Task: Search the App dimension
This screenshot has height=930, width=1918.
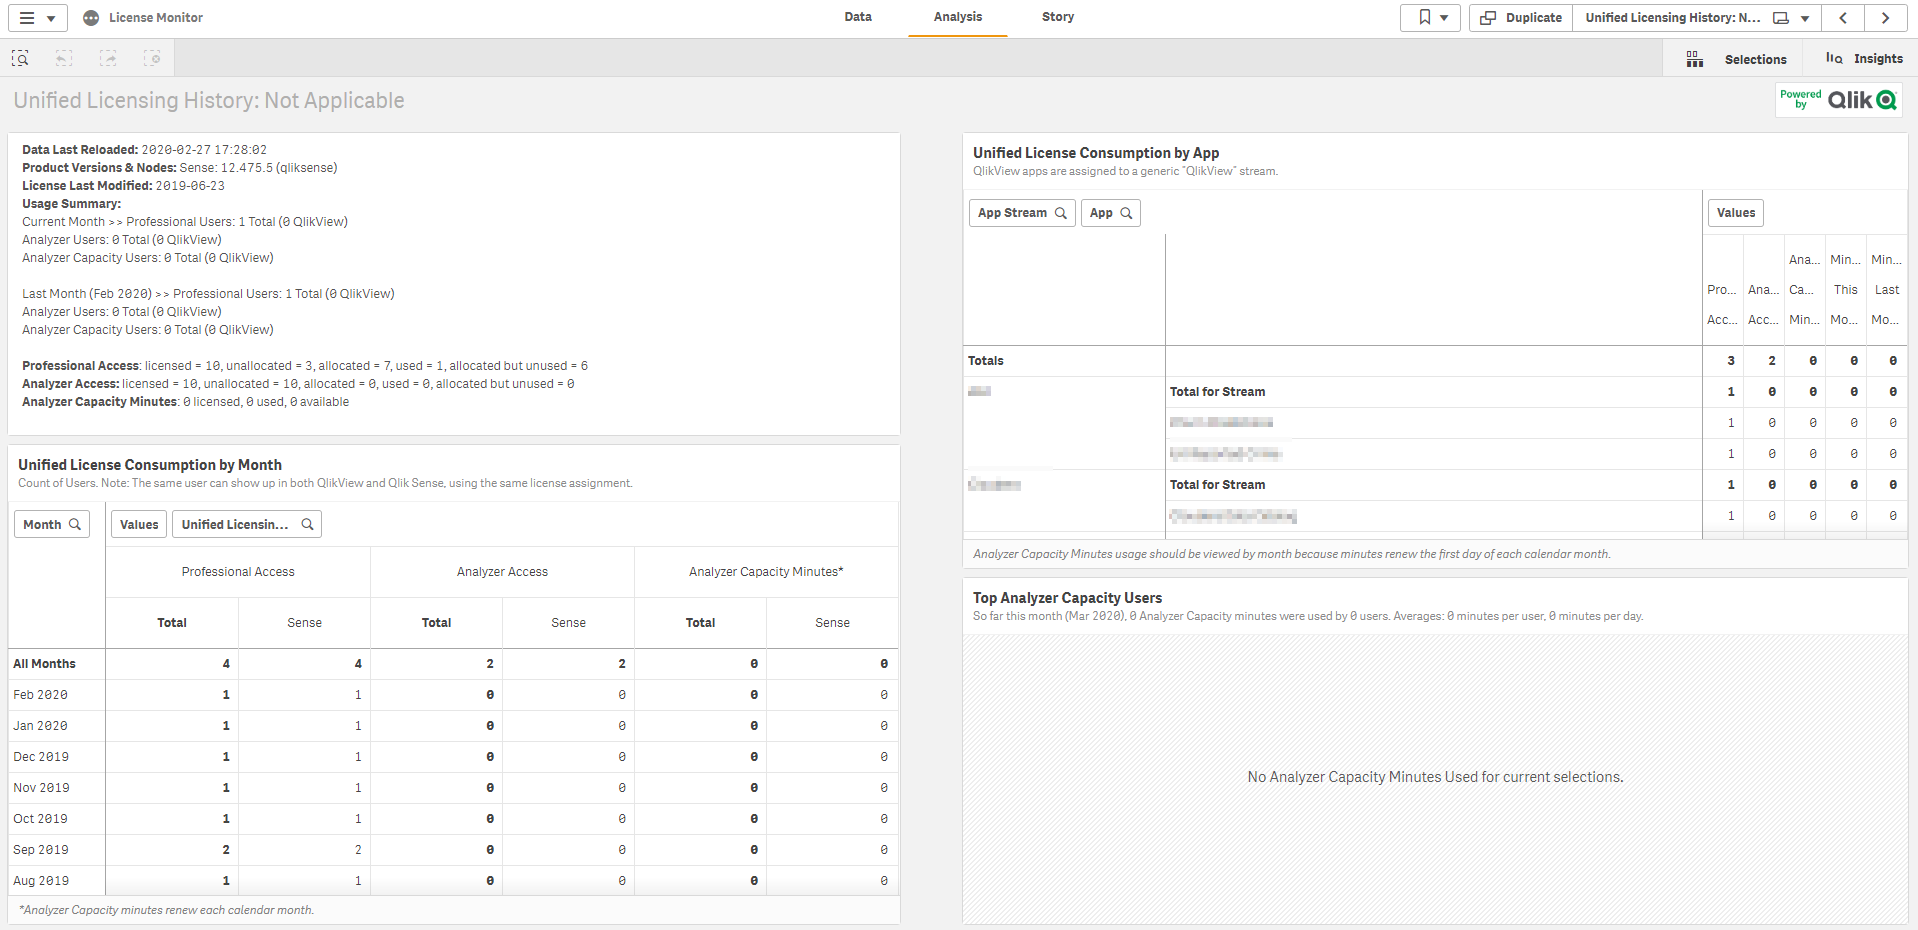Action: 1111,213
